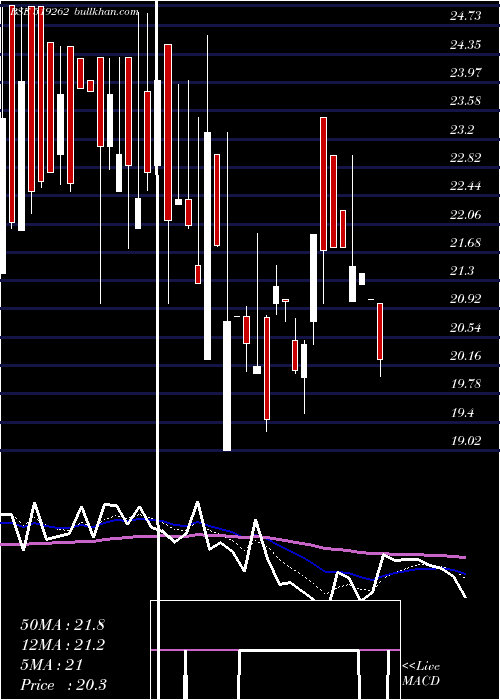Click the <<Live MACD label
The image size is (500, 700).
[421, 674]
